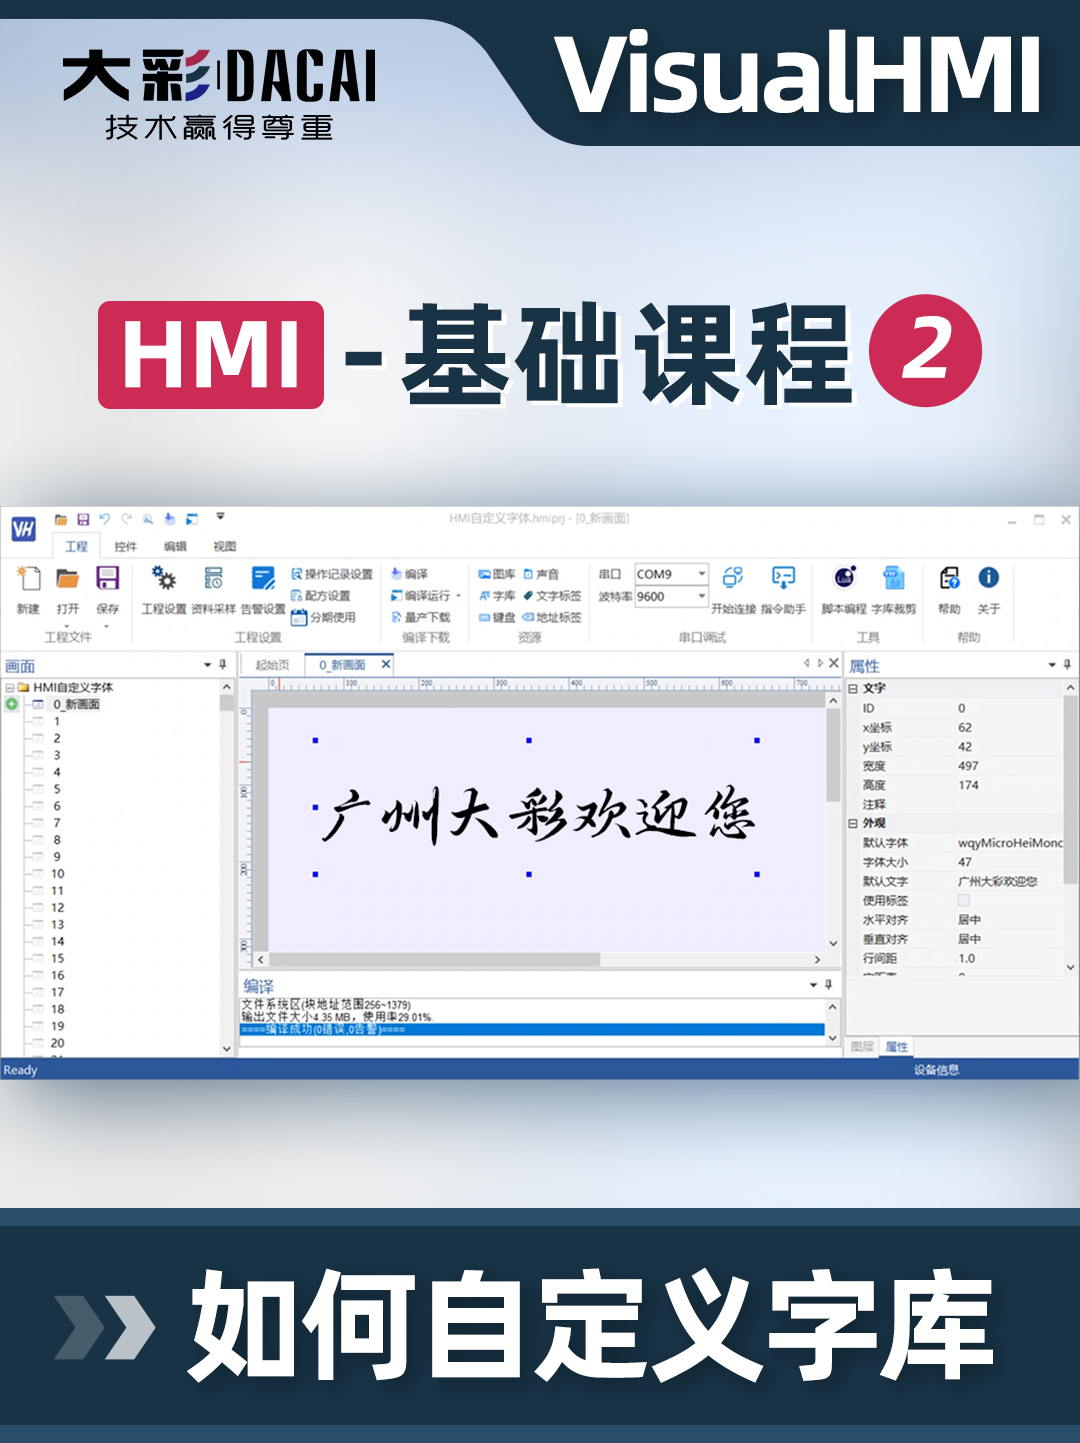This screenshot has height=1443, width=1080.
Task: Click the VH application logo button
Action: 24,529
